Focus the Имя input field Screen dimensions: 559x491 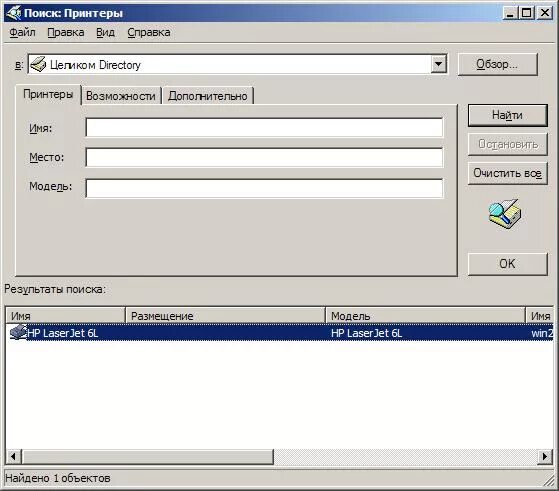(264, 127)
